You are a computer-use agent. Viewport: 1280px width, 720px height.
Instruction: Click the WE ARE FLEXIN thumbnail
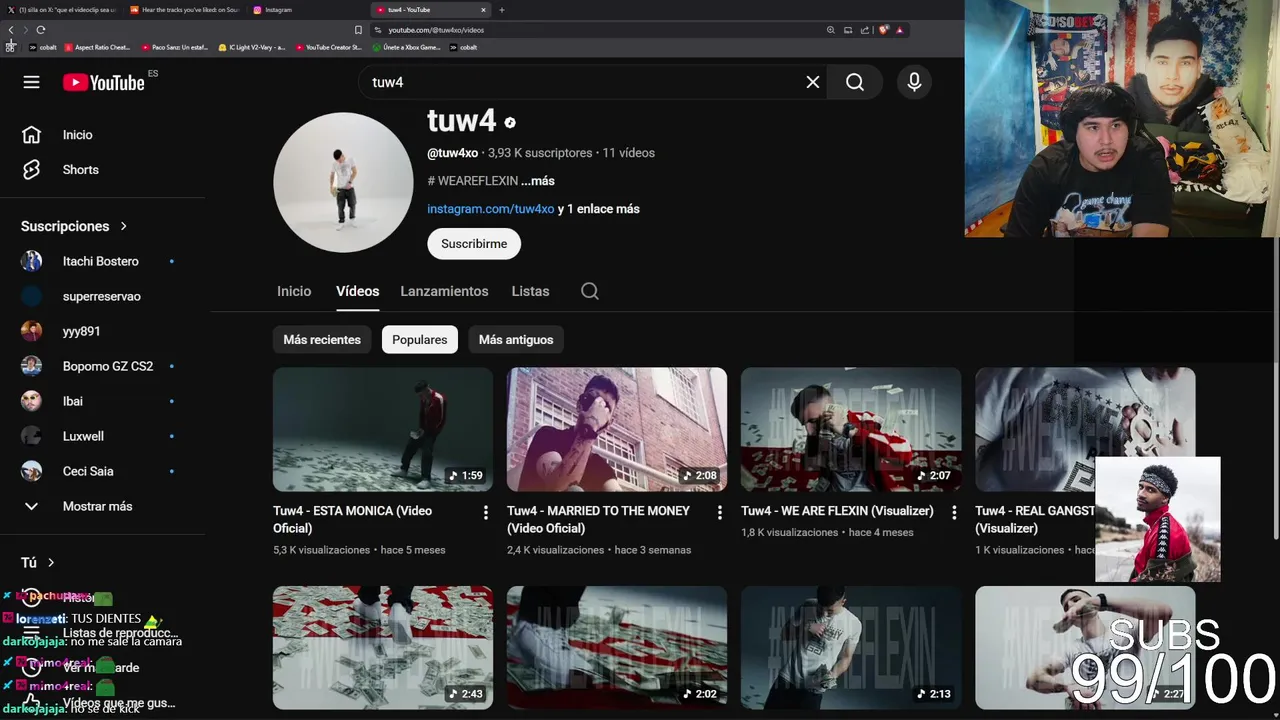point(851,429)
